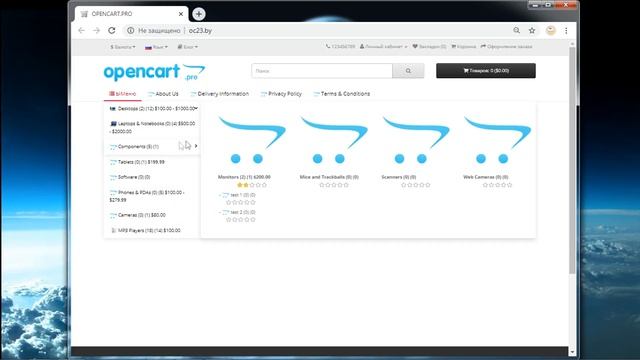Click the Laptops & Notebooks category icon

(113, 123)
